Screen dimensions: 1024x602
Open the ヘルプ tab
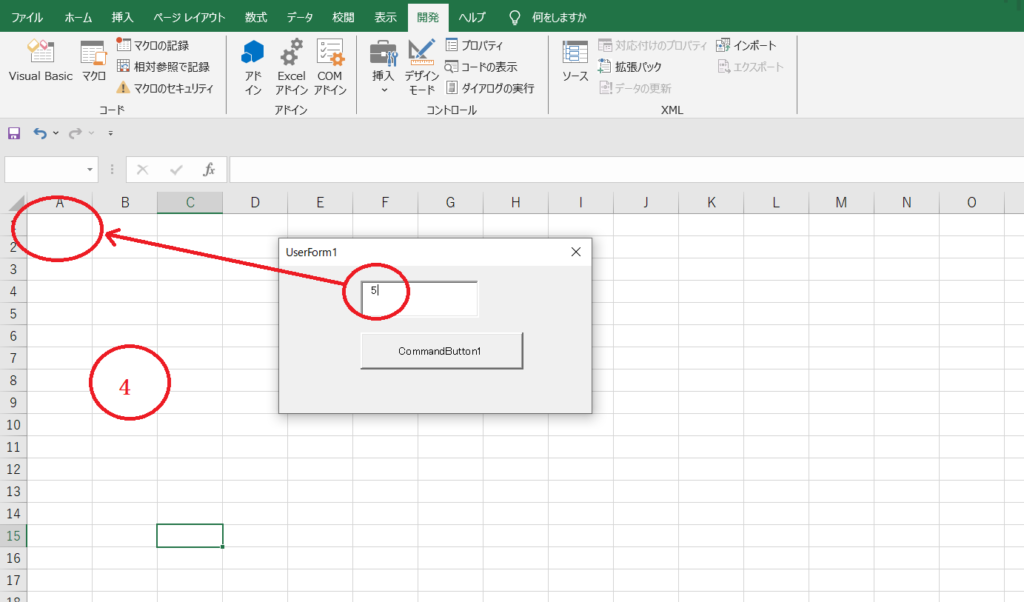click(472, 17)
